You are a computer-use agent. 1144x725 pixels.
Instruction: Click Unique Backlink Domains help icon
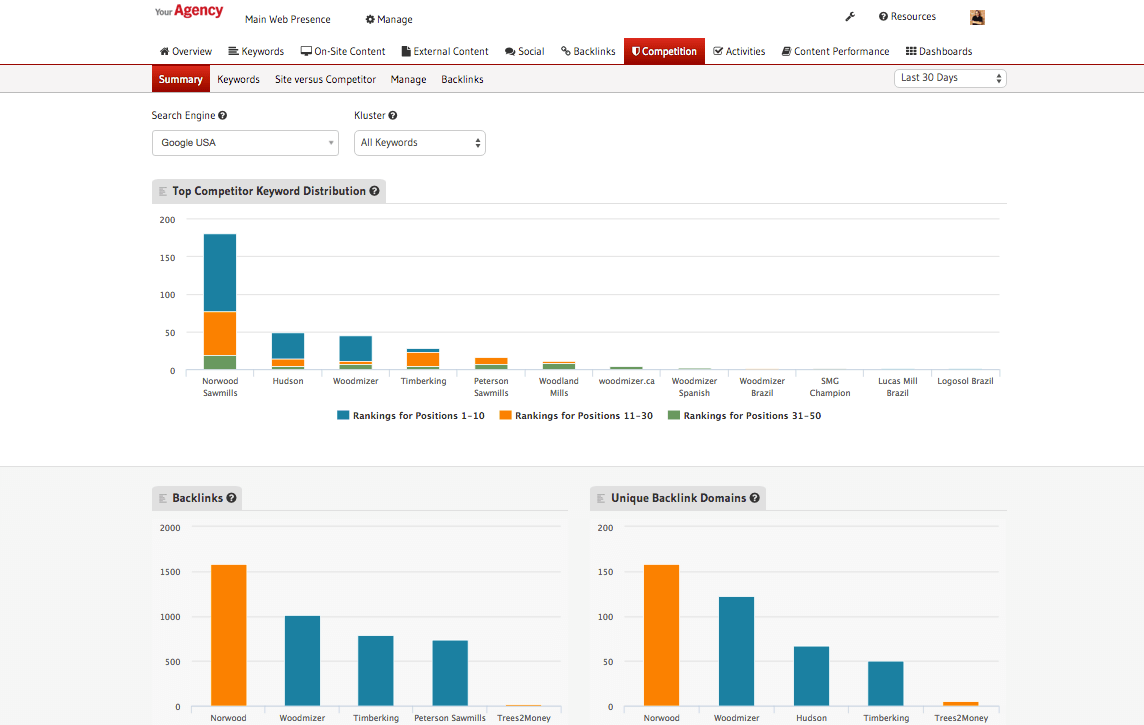(754, 498)
